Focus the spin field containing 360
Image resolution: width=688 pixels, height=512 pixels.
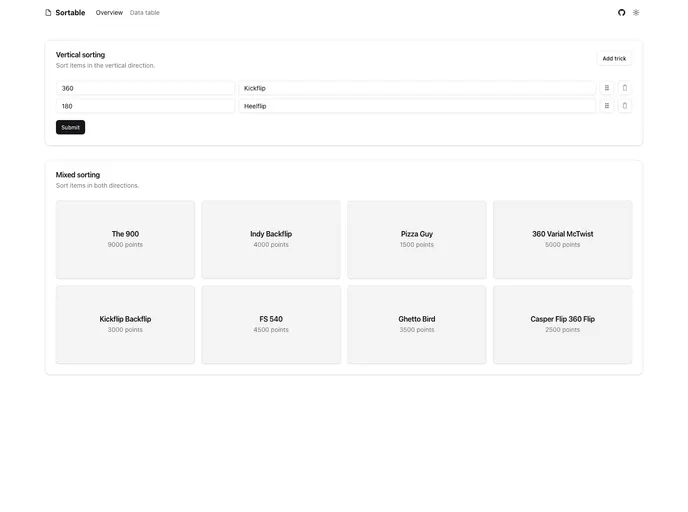pos(145,88)
